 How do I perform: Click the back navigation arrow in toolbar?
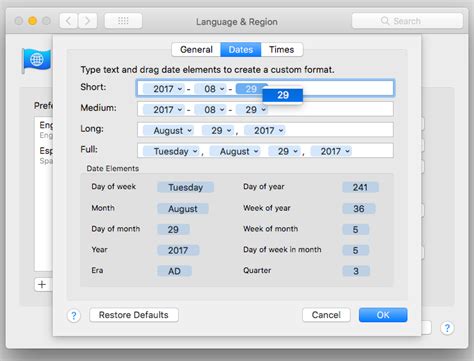69,21
